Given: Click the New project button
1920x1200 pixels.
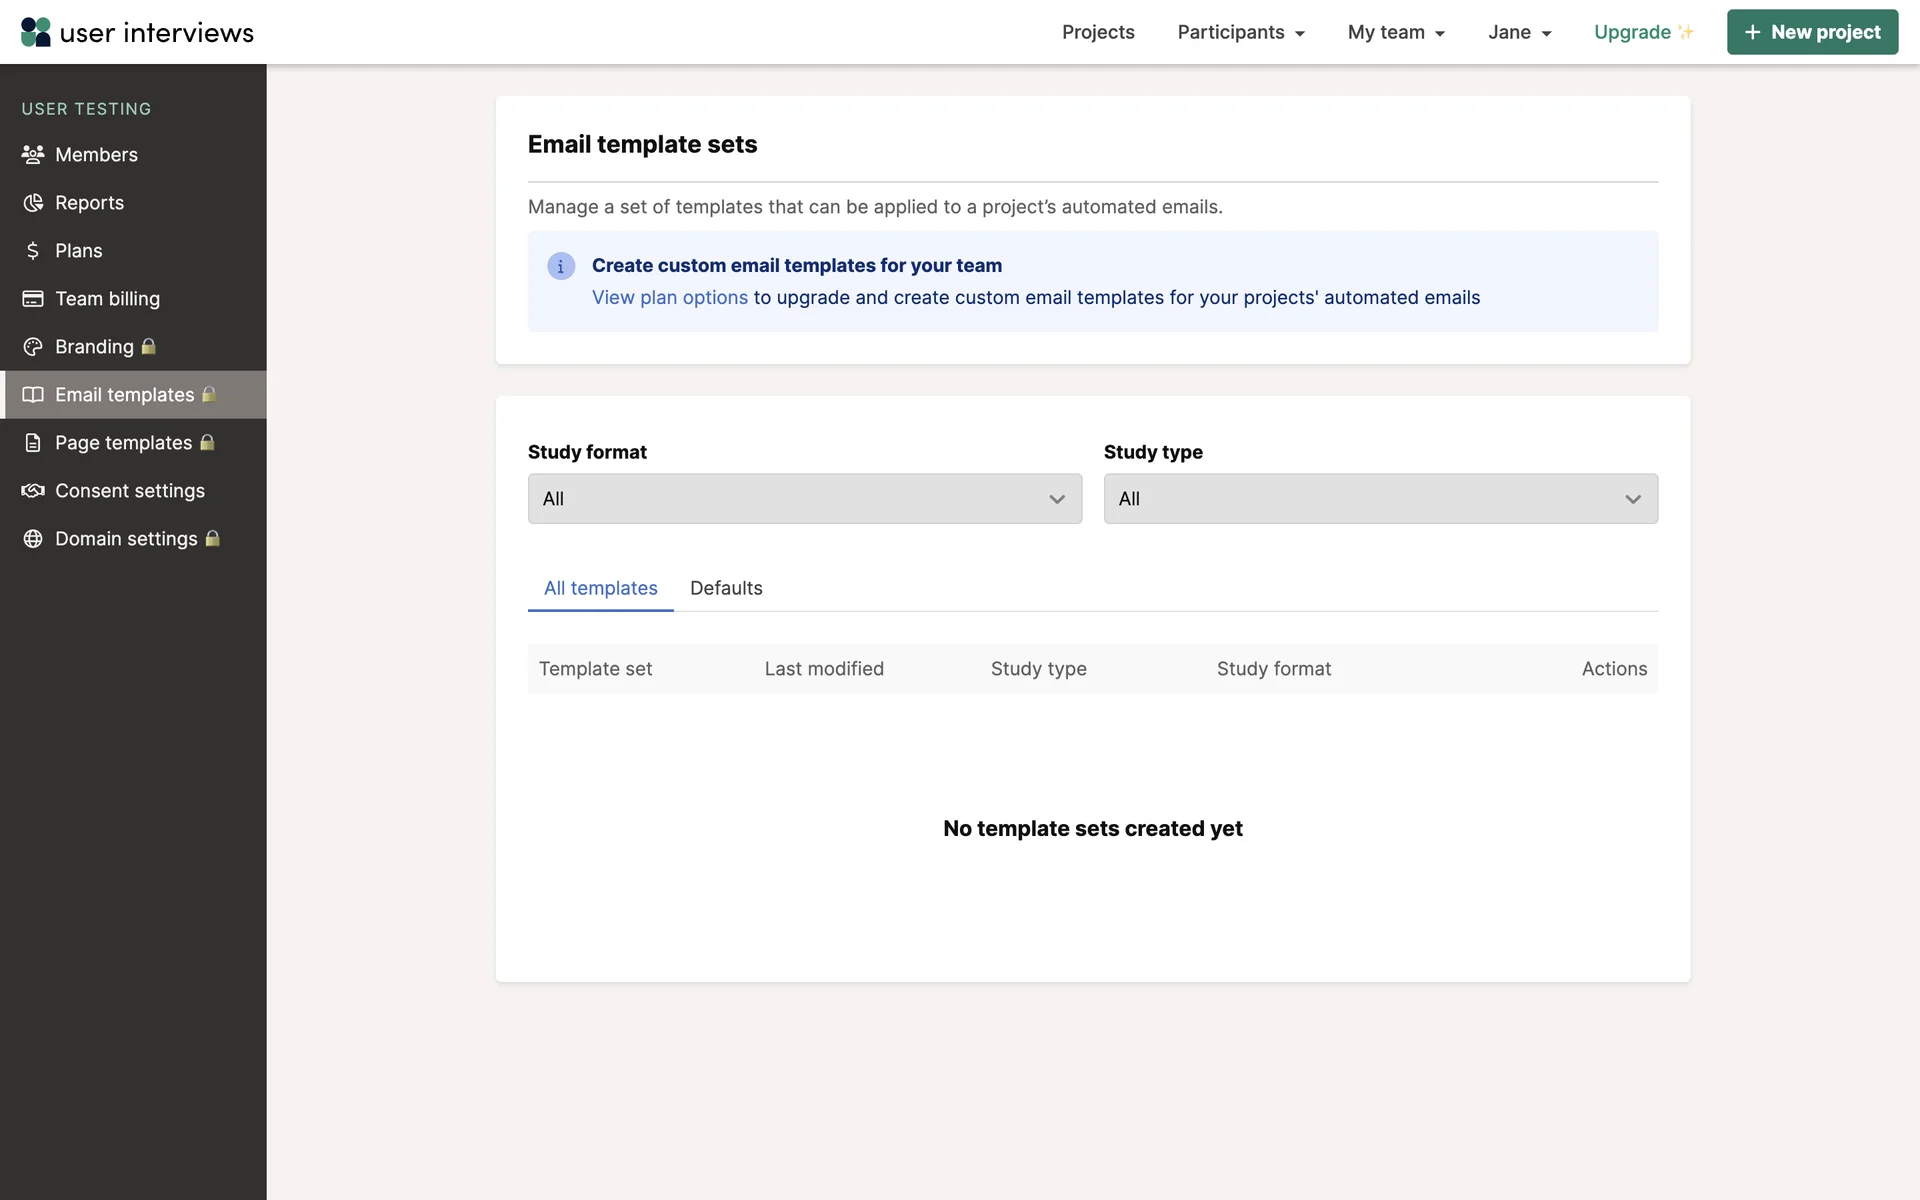Looking at the screenshot, I should [x=1812, y=32].
